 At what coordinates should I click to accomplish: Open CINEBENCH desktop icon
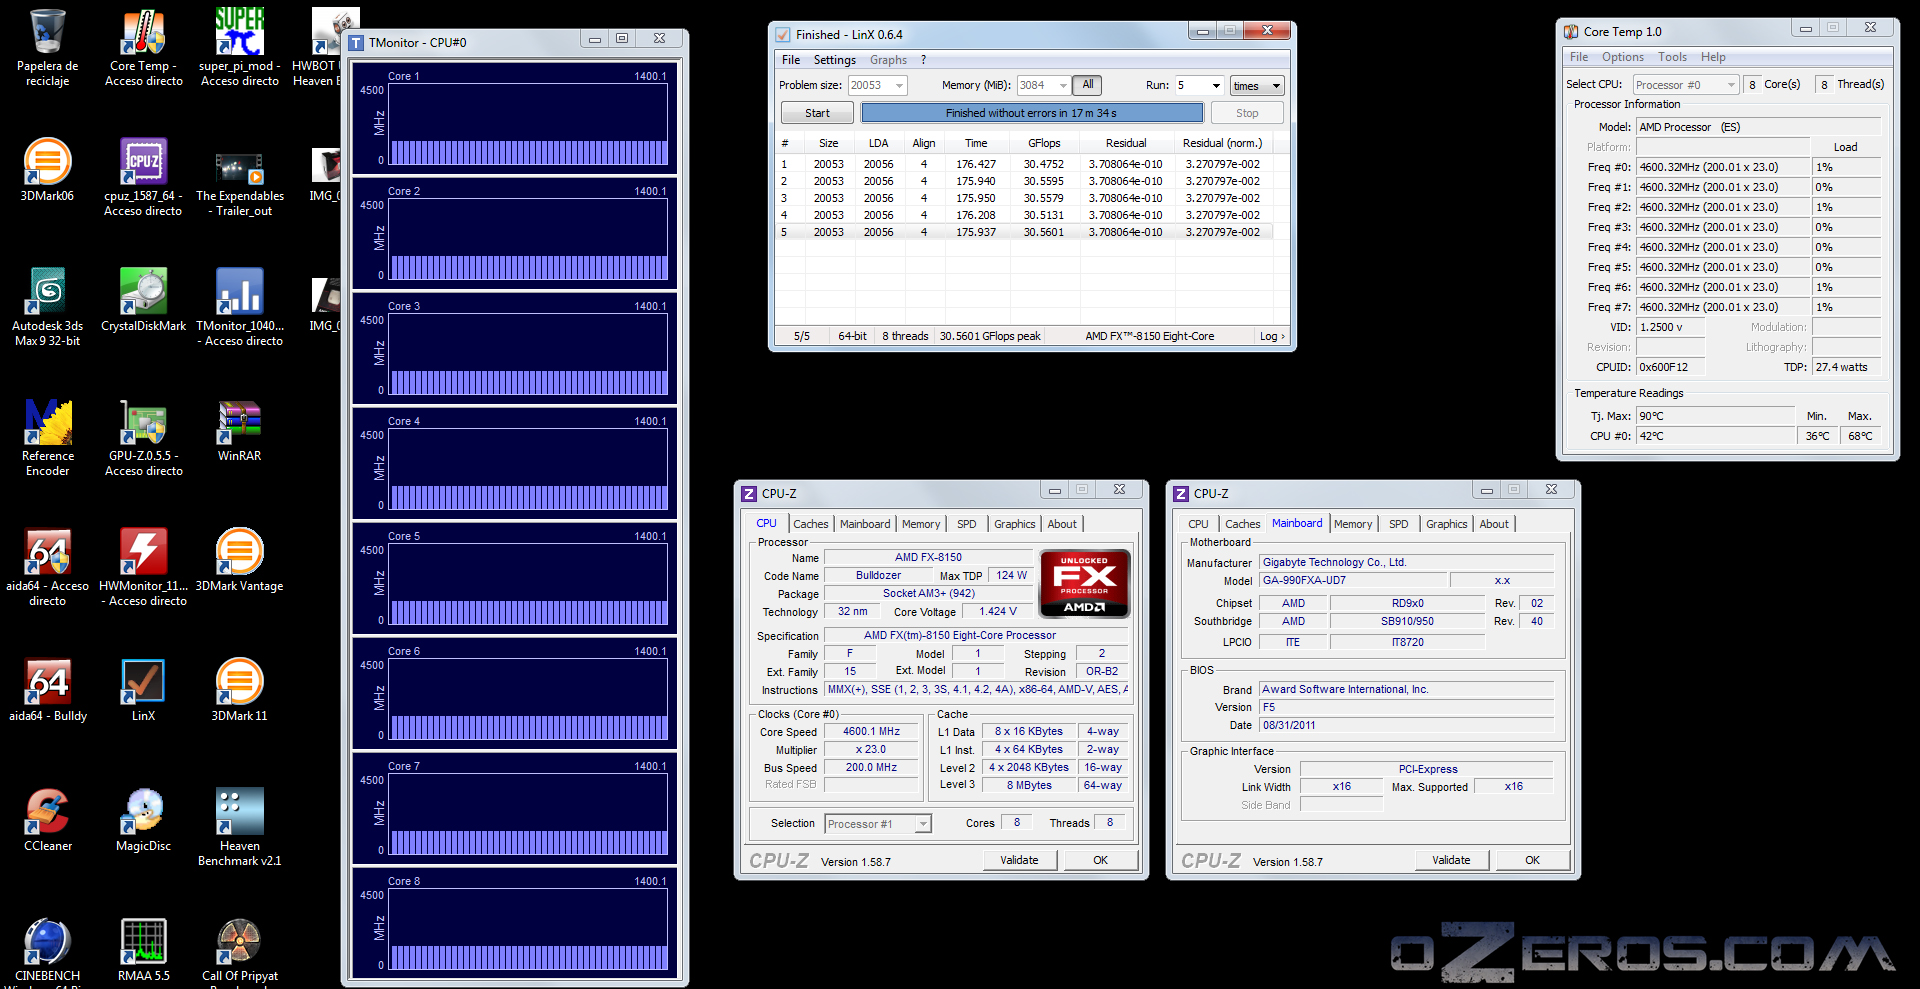point(47,950)
